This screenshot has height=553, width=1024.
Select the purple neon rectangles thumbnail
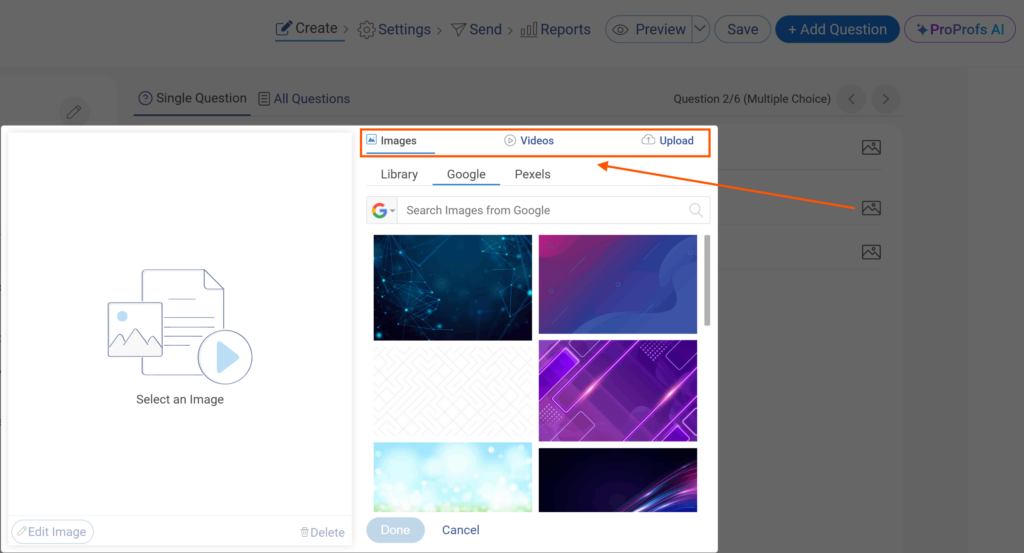click(618, 390)
